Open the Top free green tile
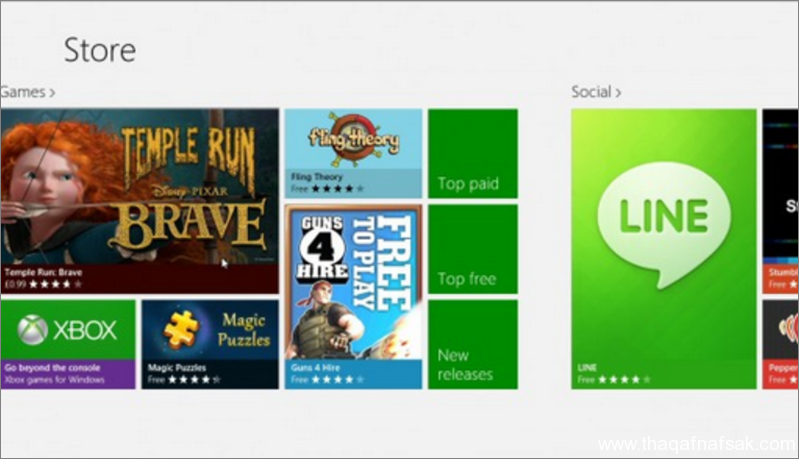 [x=473, y=249]
